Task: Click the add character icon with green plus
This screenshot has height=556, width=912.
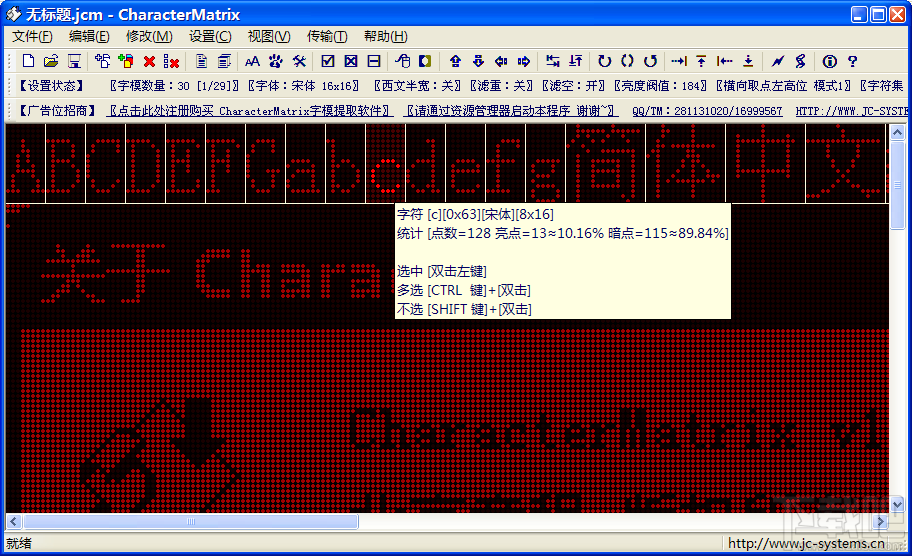Action: 125,61
